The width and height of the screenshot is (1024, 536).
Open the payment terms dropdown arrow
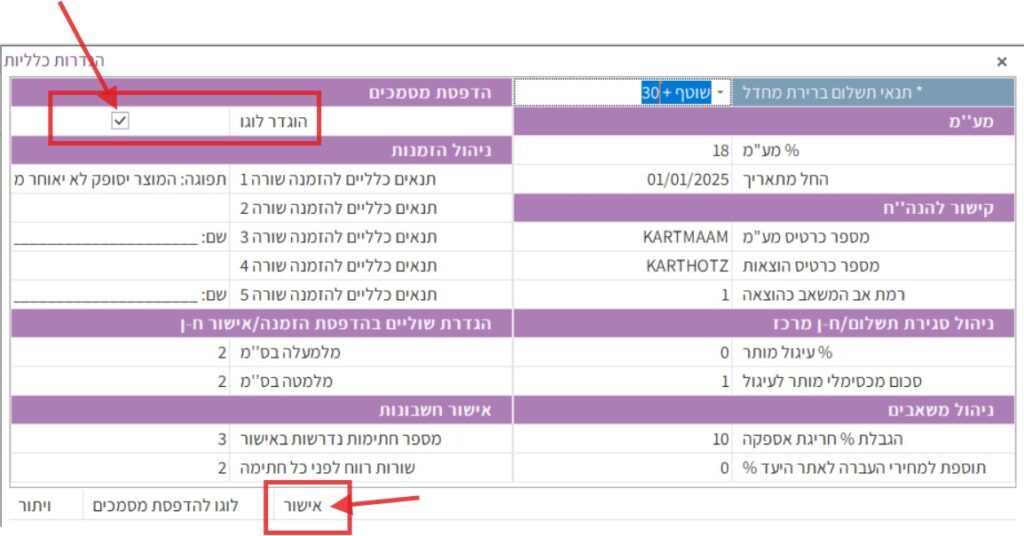[719, 92]
